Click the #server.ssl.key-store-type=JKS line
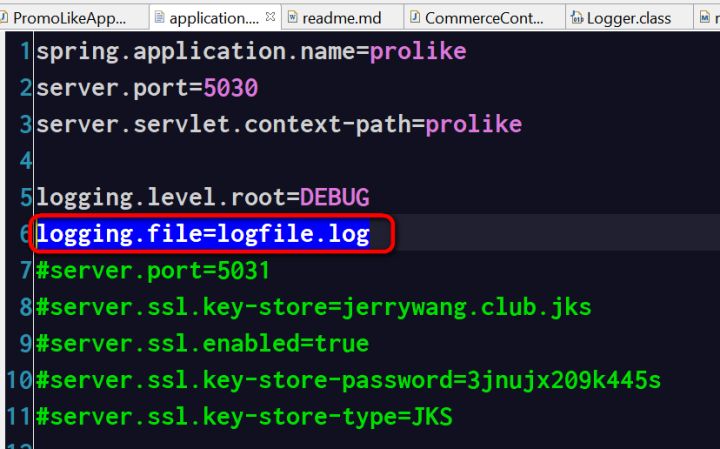Image resolution: width=720 pixels, height=449 pixels. point(244,417)
